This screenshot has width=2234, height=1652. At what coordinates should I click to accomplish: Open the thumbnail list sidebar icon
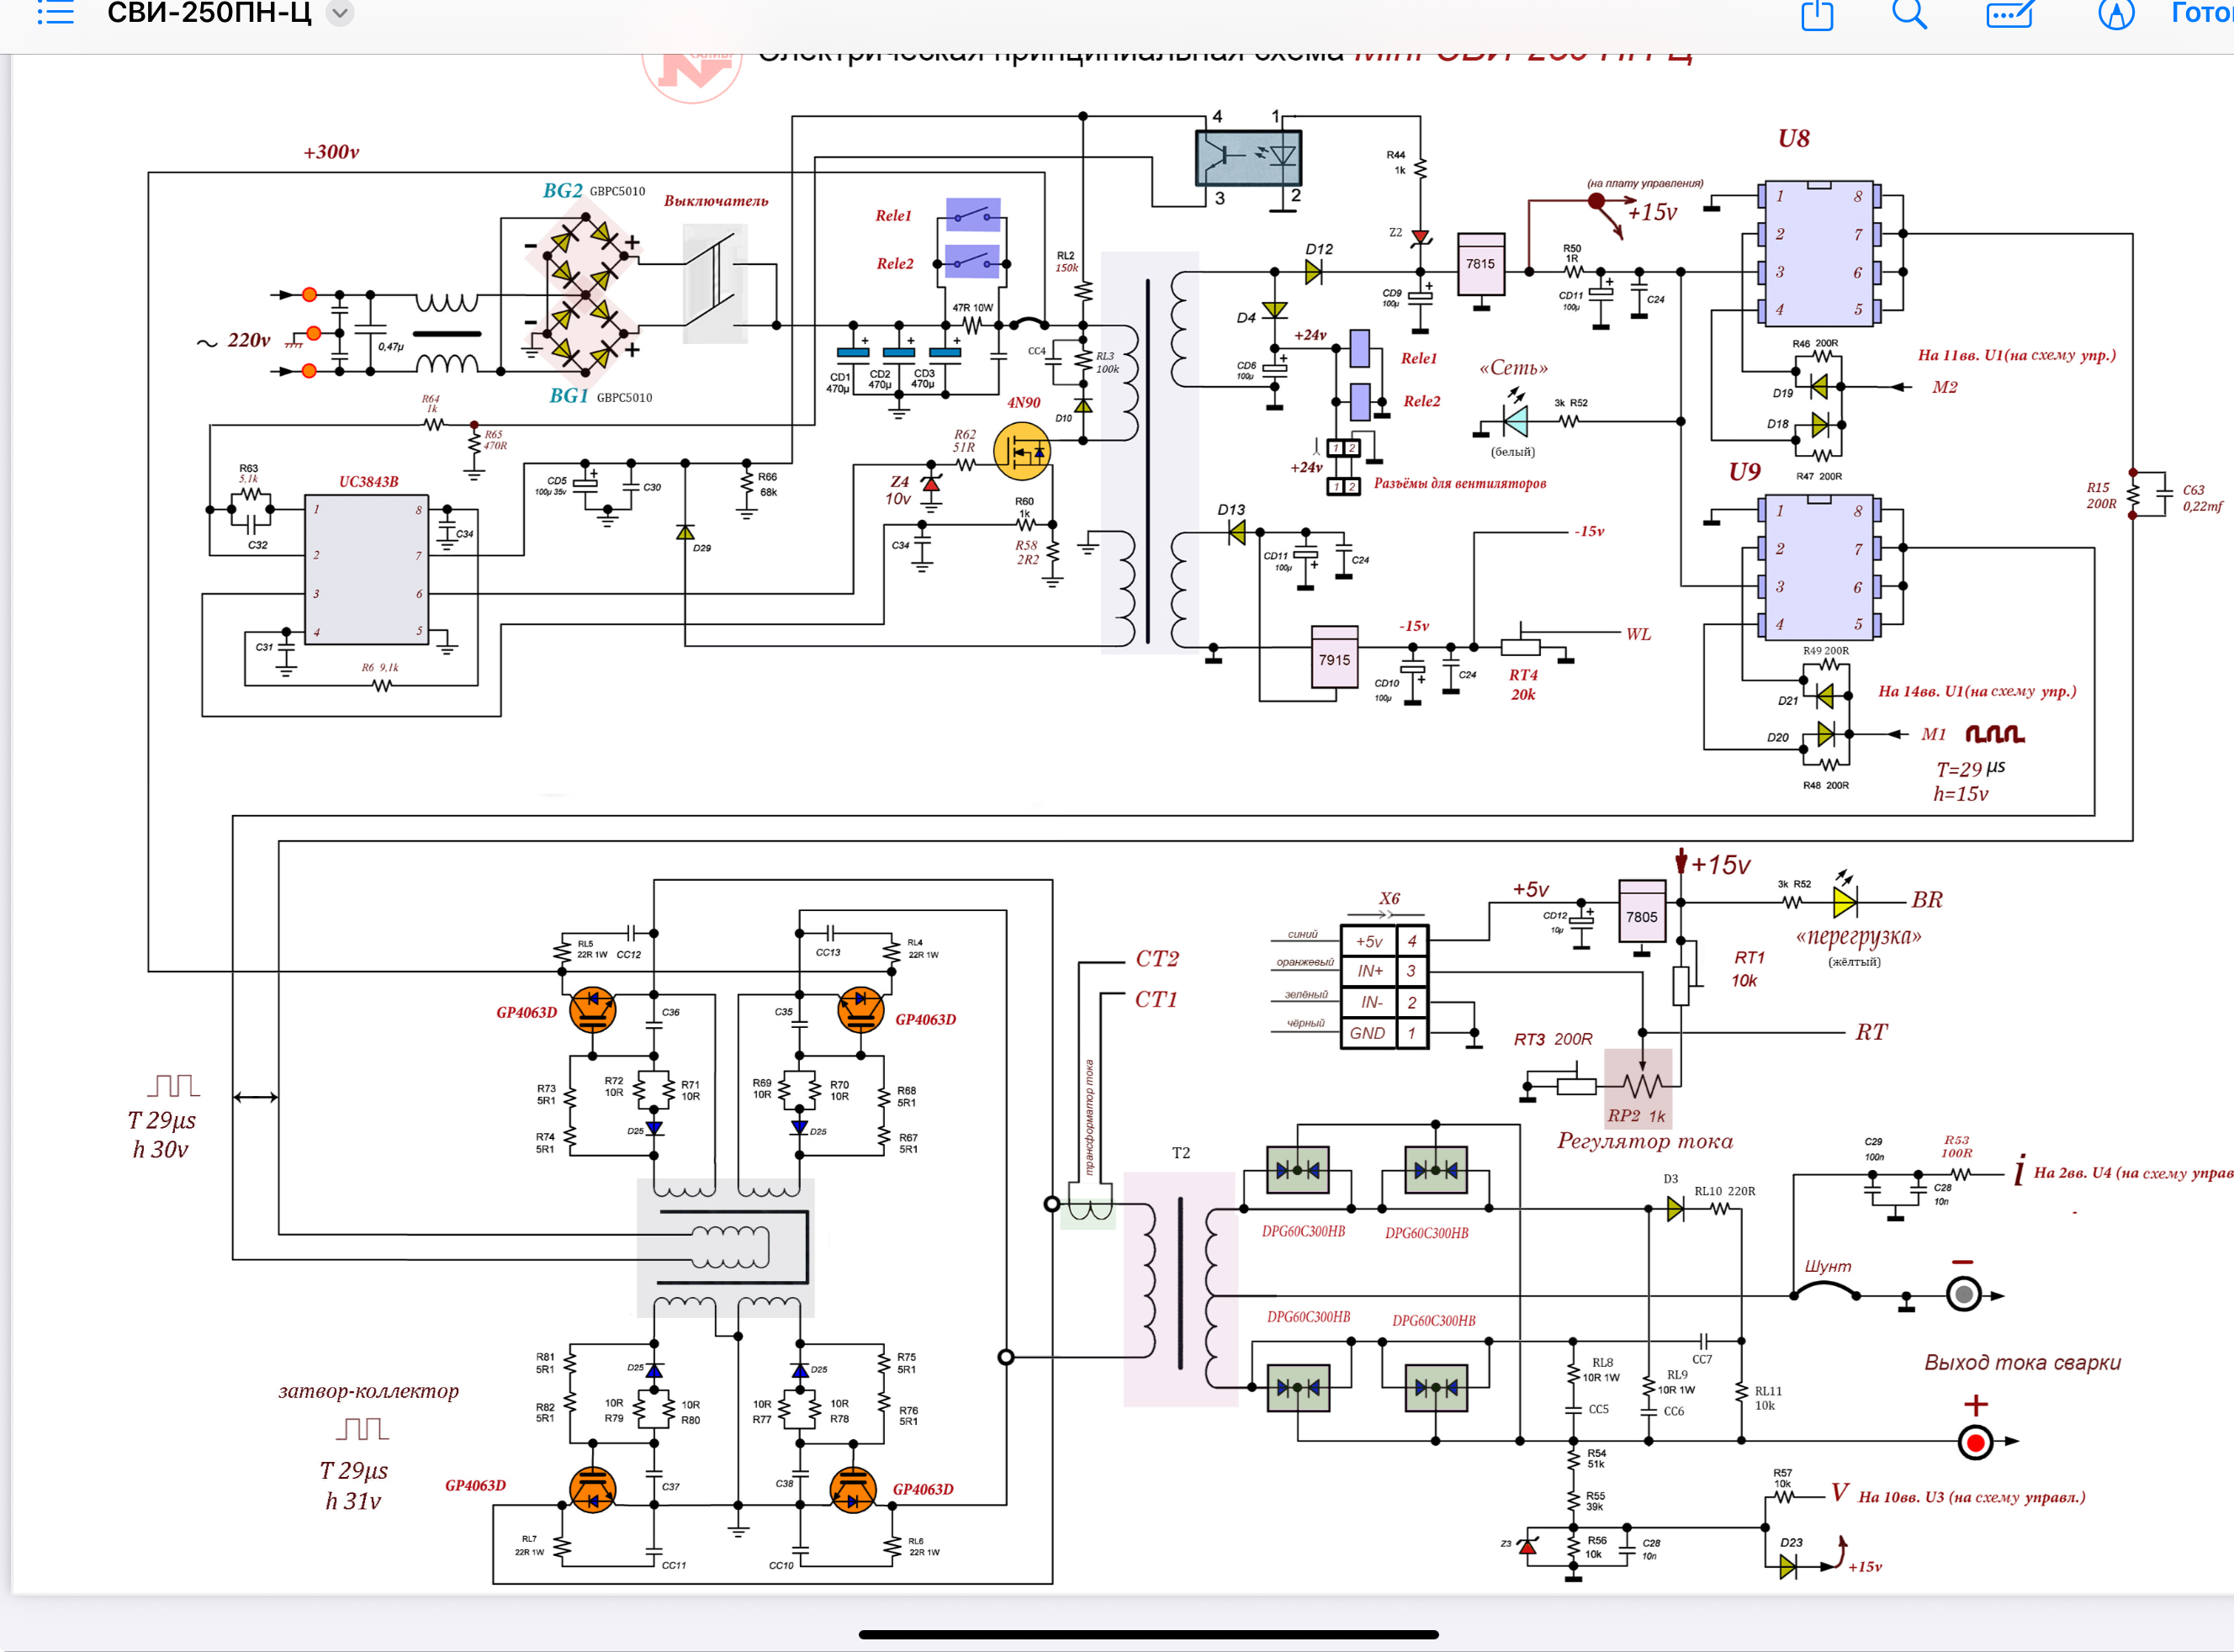pyautogui.click(x=56, y=13)
